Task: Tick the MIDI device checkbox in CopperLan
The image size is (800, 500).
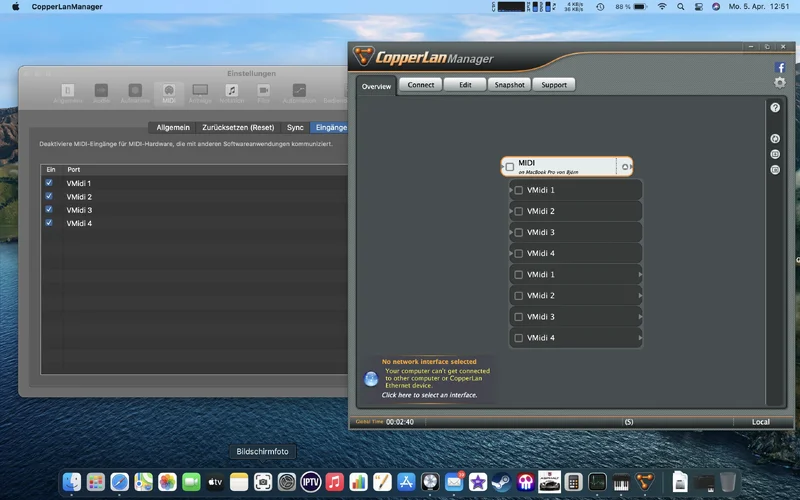Action: (x=510, y=167)
